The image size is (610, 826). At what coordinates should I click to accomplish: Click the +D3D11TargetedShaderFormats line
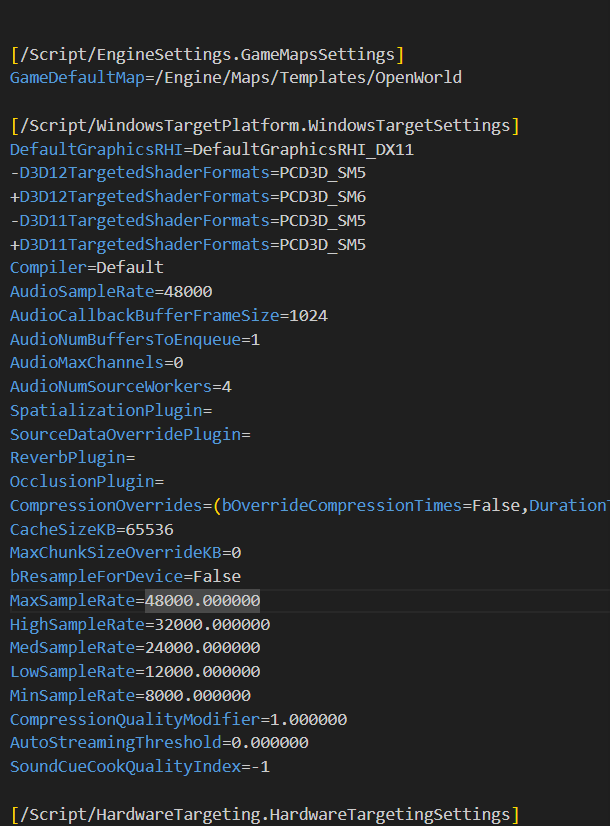[188, 245]
